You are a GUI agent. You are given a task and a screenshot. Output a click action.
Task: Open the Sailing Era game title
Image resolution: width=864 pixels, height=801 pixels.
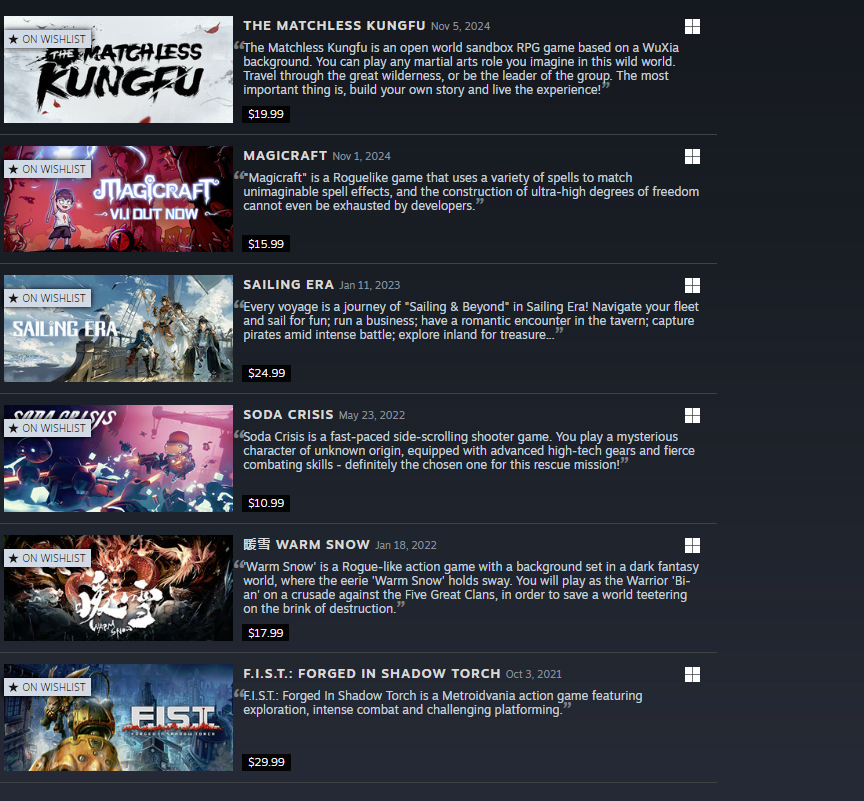tap(288, 285)
